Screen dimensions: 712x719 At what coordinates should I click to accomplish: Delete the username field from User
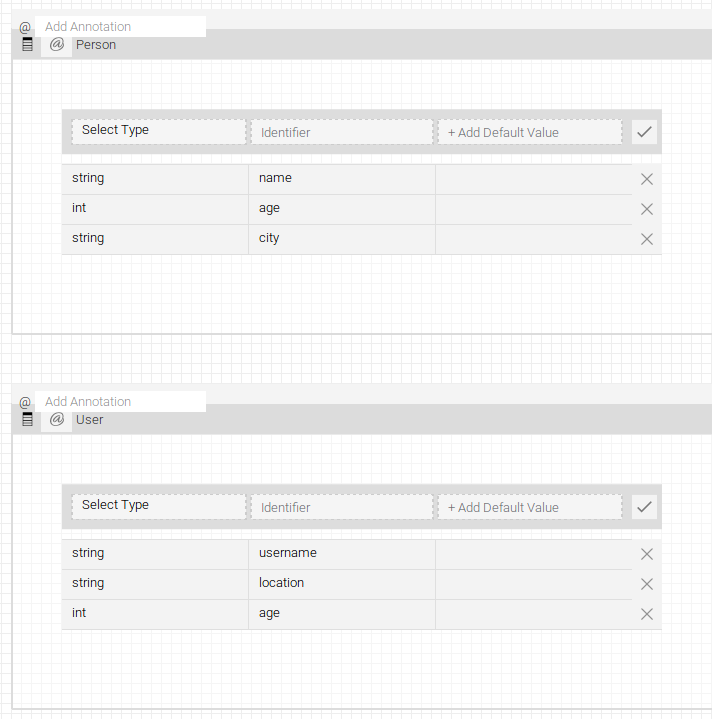646,554
